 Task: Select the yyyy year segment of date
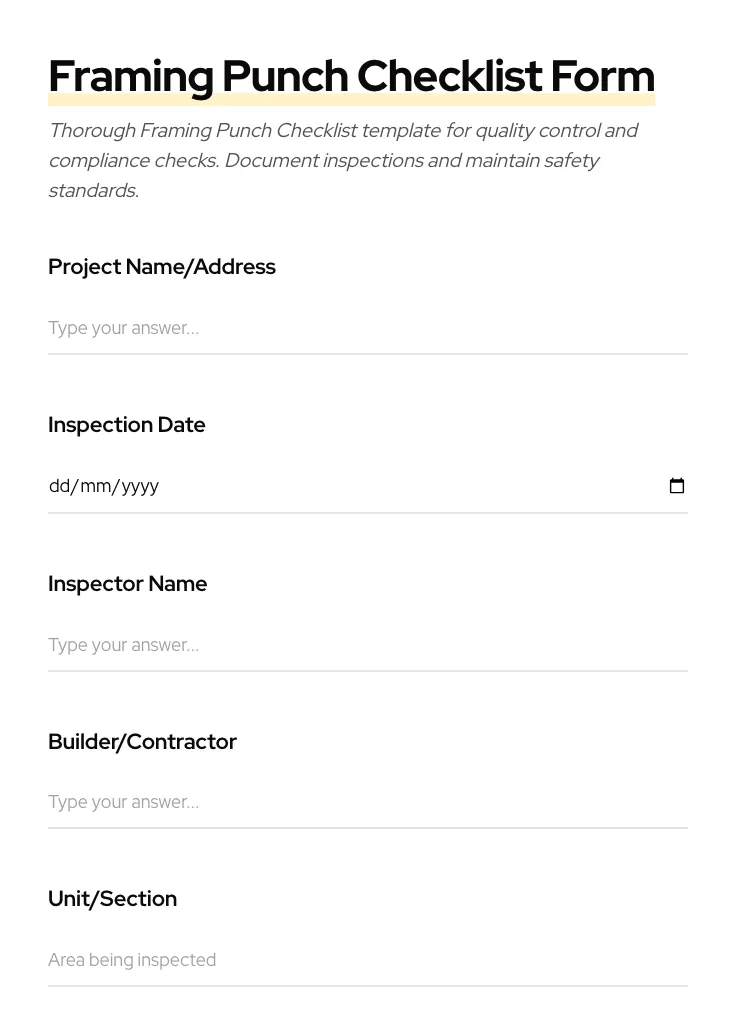(x=140, y=486)
